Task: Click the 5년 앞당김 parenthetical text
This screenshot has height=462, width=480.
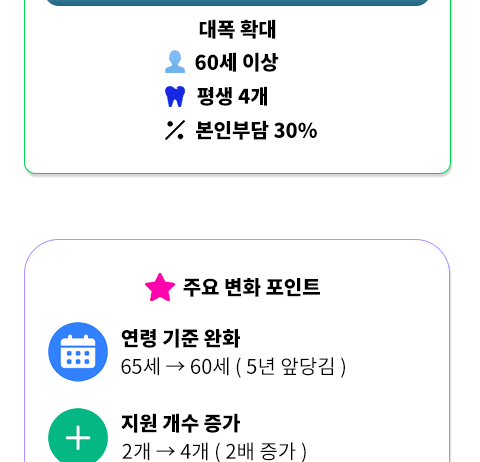Action: point(291,367)
